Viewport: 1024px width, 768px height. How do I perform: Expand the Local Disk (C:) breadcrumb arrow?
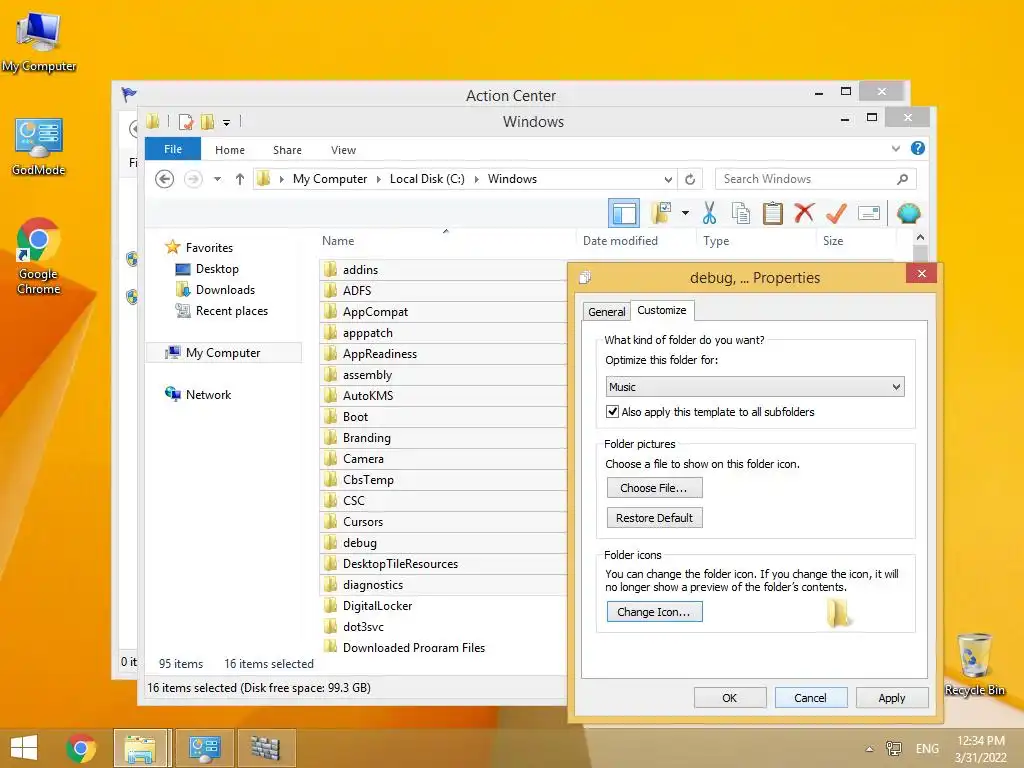pyautogui.click(x=476, y=179)
